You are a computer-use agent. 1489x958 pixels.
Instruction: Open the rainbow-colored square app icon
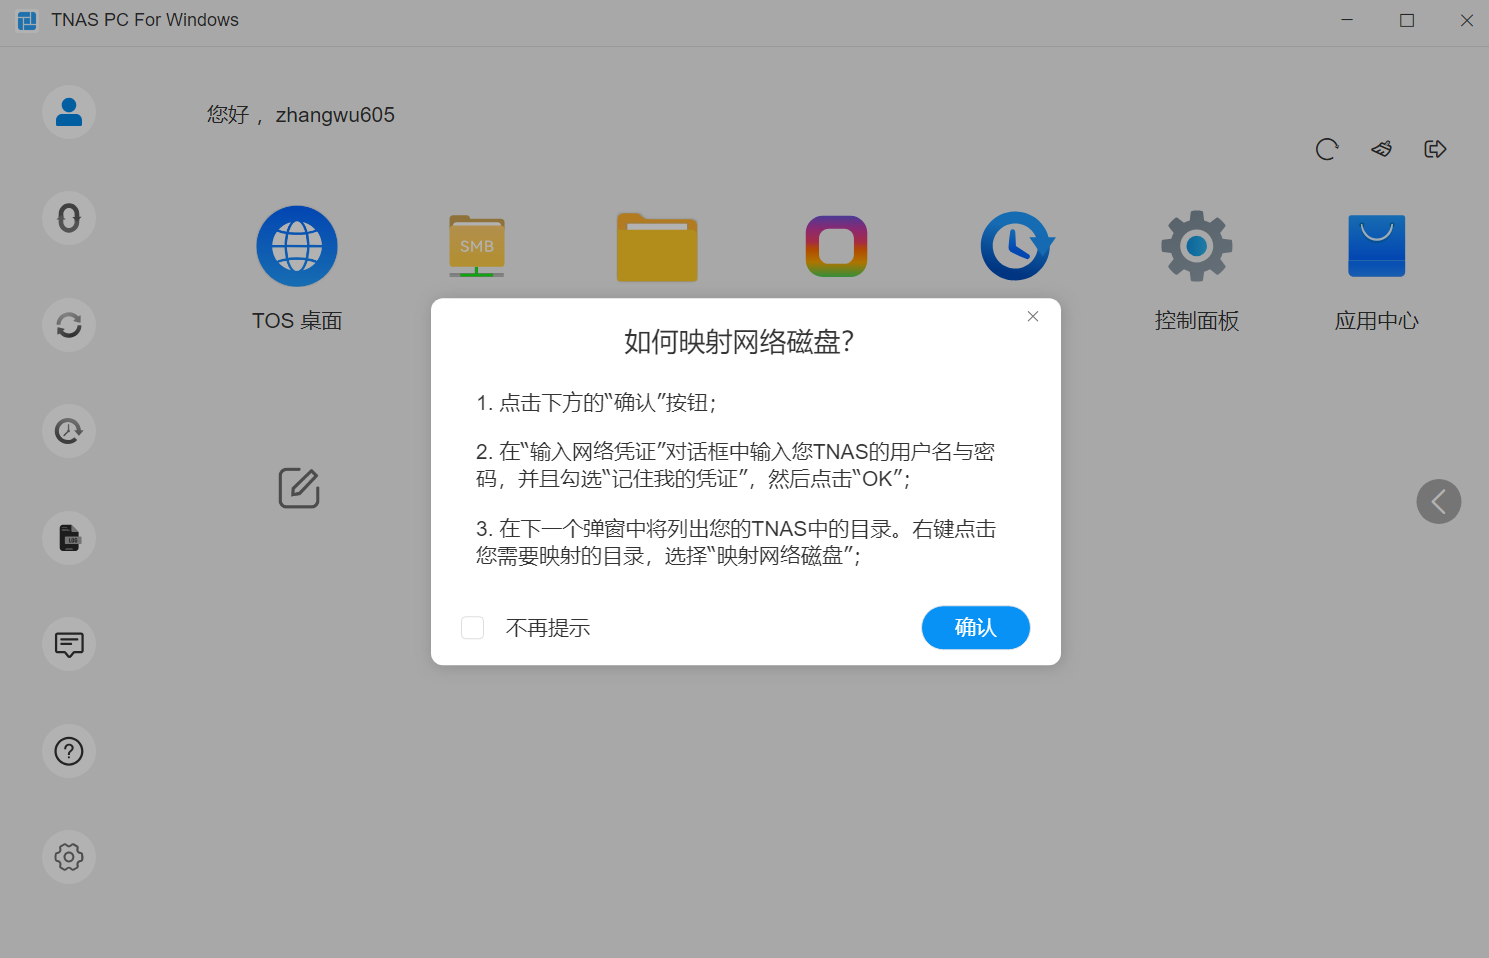[837, 246]
